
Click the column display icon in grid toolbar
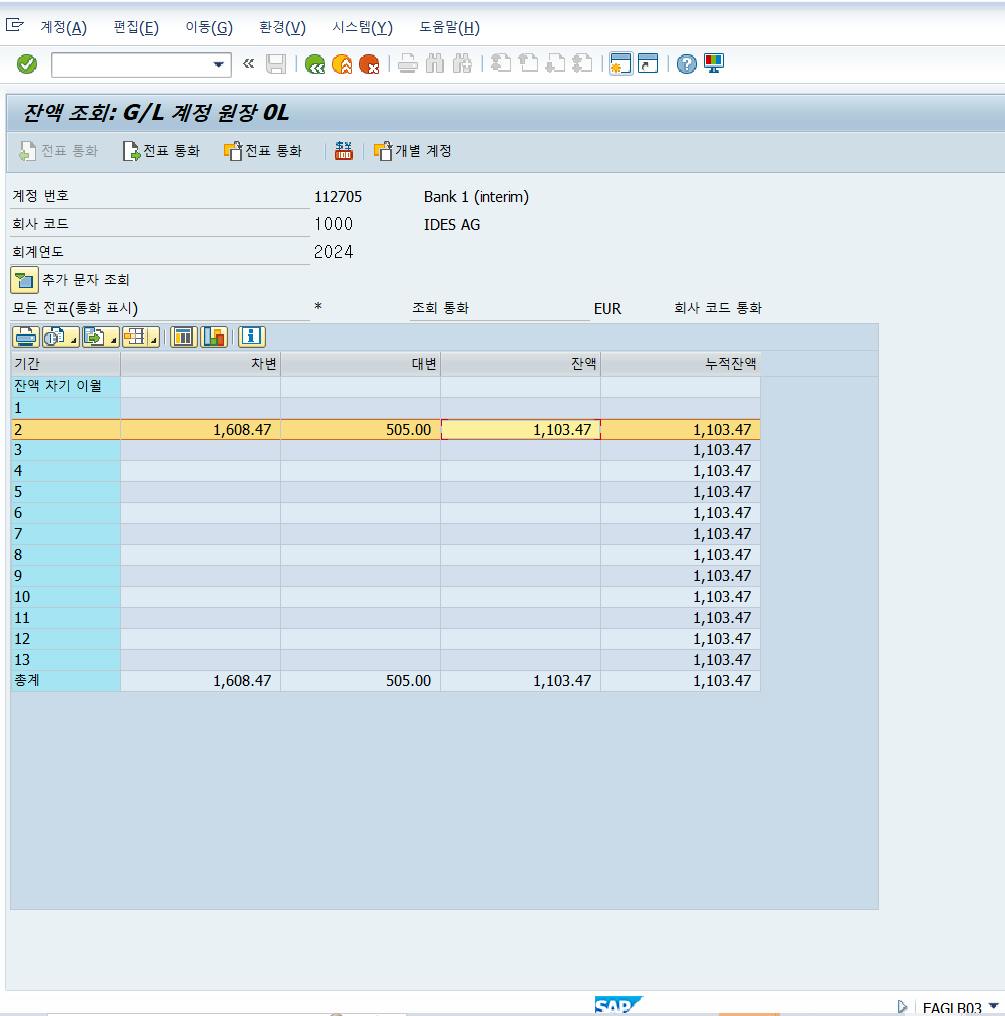[184, 337]
